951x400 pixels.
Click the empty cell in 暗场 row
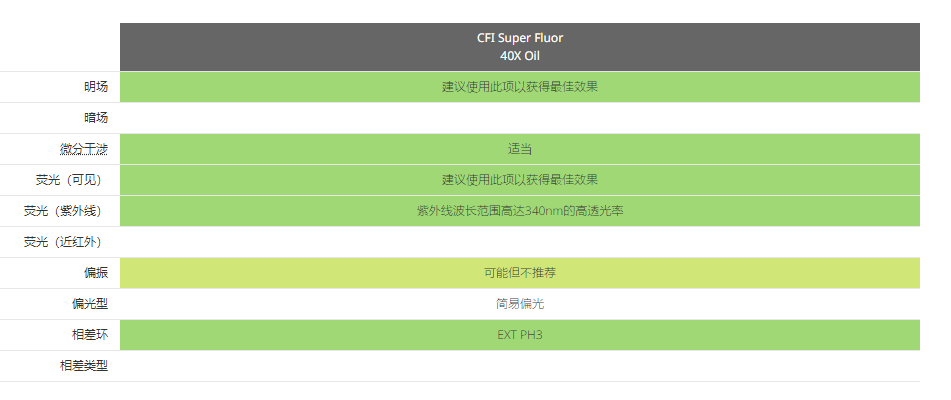point(519,118)
